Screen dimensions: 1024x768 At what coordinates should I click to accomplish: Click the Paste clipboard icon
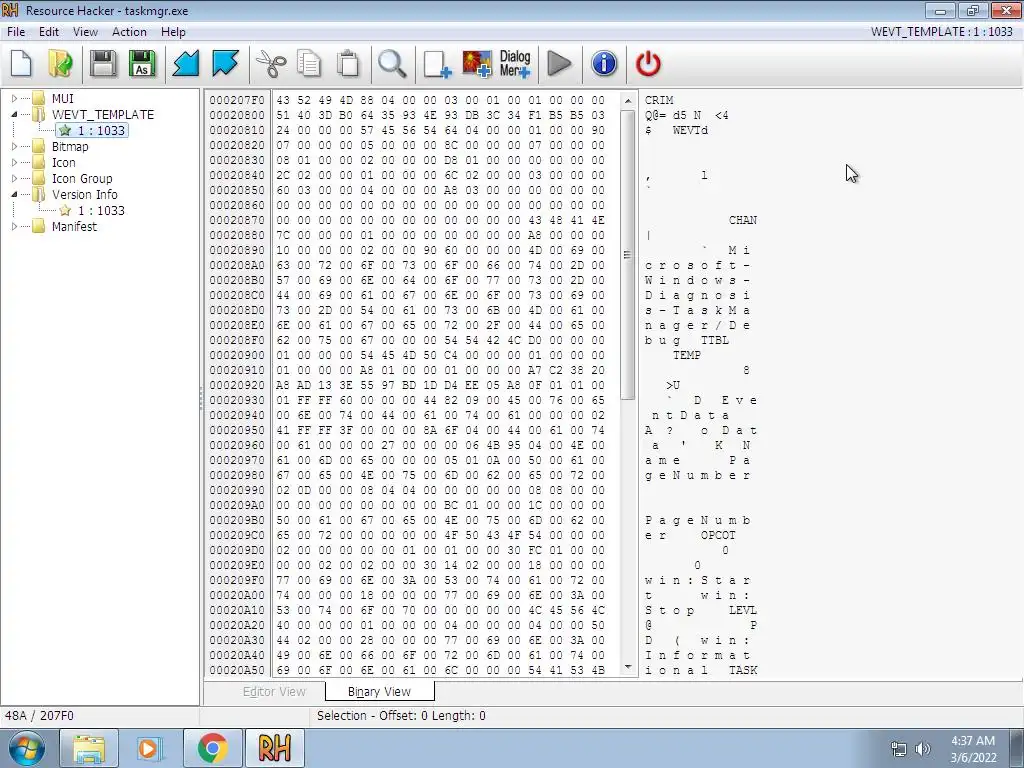pos(348,64)
